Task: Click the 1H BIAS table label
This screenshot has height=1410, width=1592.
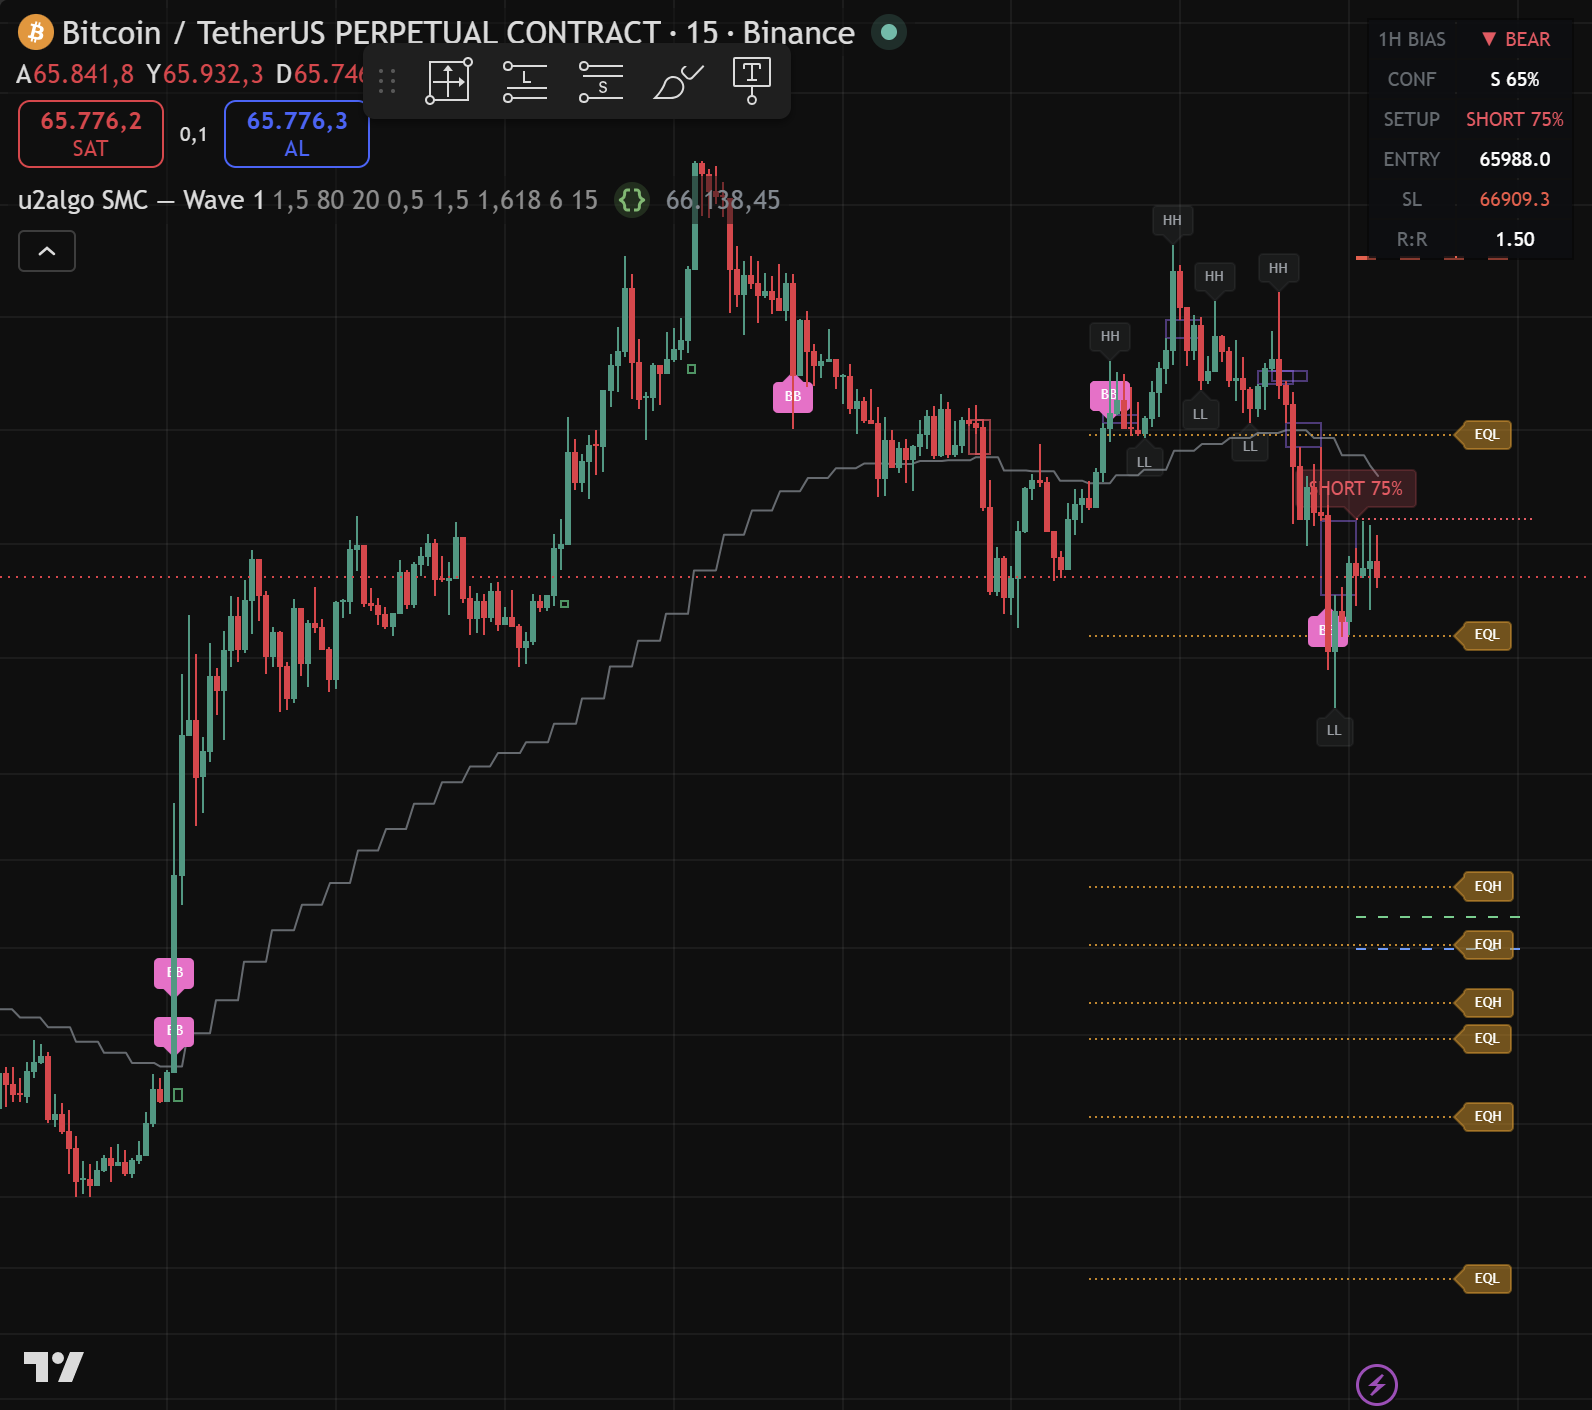Action: click(1412, 39)
